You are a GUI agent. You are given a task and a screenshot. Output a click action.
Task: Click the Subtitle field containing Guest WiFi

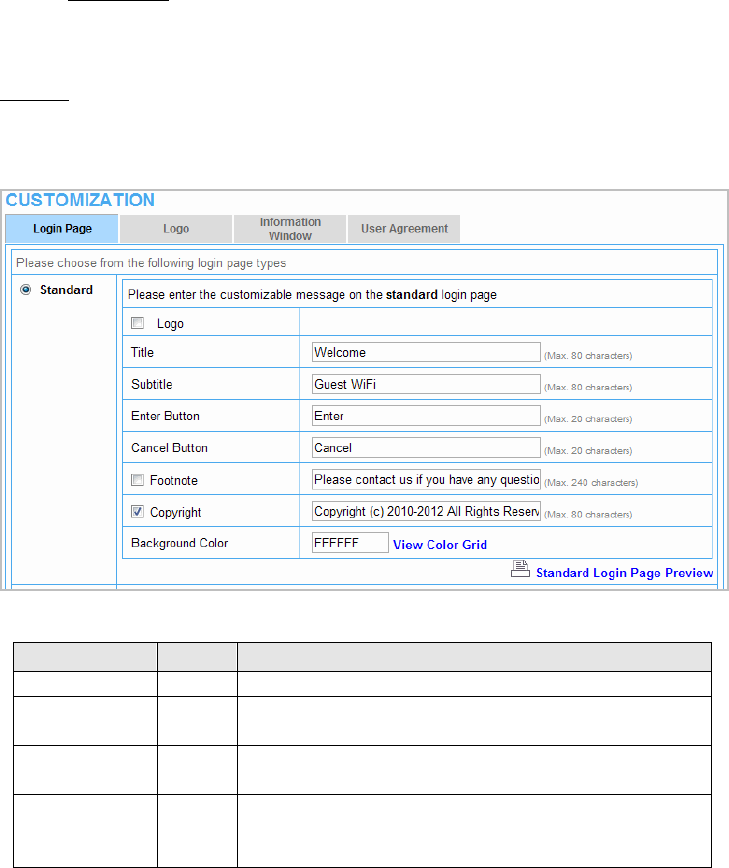tap(426, 384)
